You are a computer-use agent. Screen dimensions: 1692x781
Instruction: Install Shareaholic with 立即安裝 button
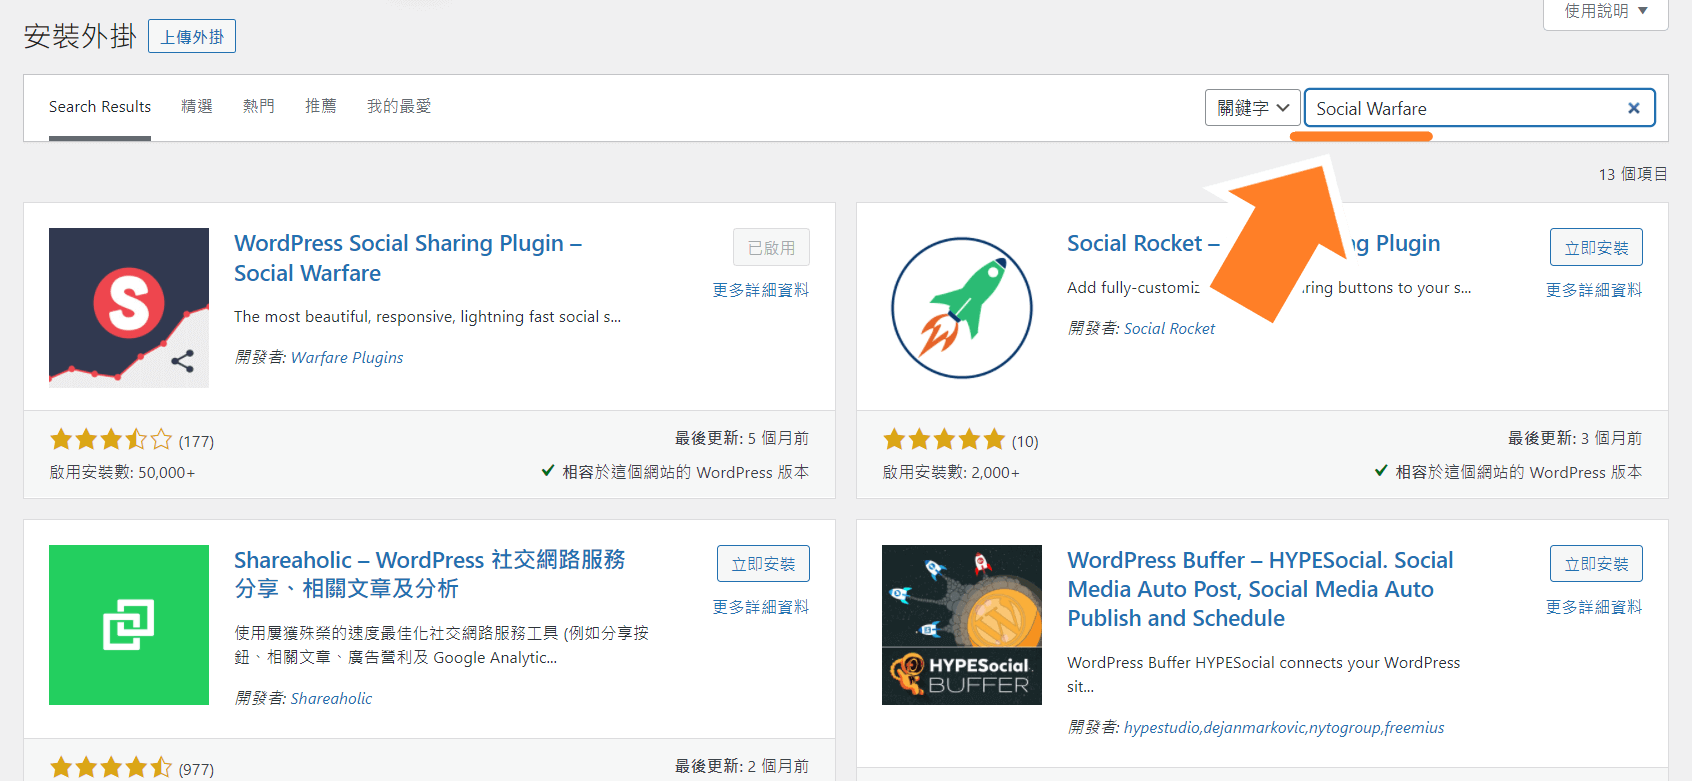coord(763,563)
